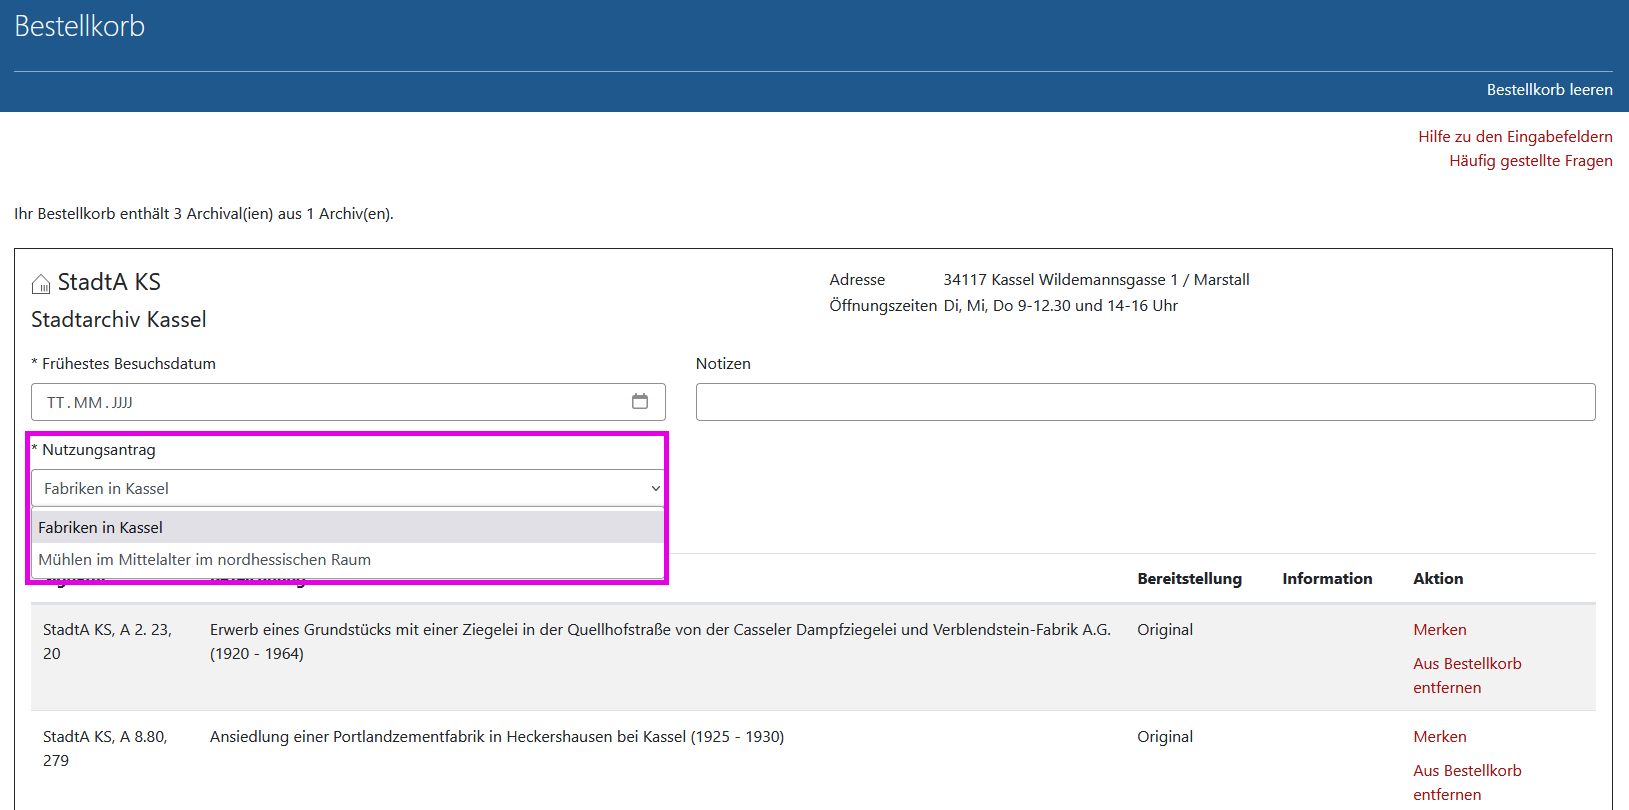
Task: Remove Portlandzementfabrik record from Bestellkorb
Action: pyautogui.click(x=1467, y=783)
